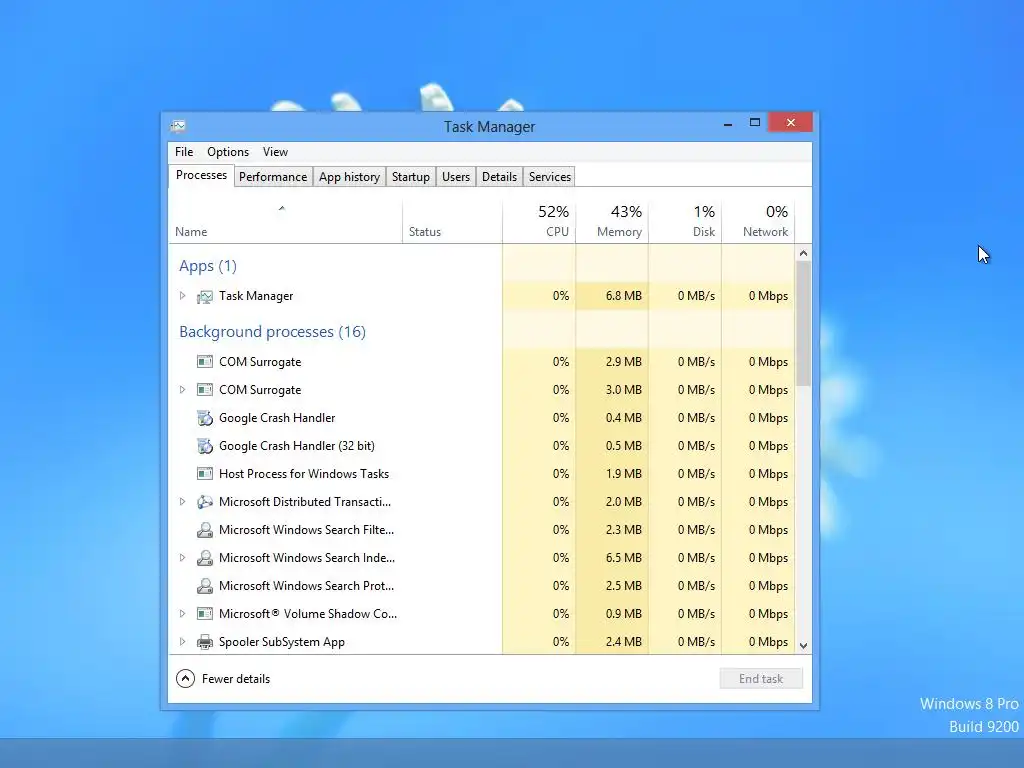The height and width of the screenshot is (768, 1024).
Task: Click Microsoft Windows Search Filter icon
Action: (x=204, y=530)
